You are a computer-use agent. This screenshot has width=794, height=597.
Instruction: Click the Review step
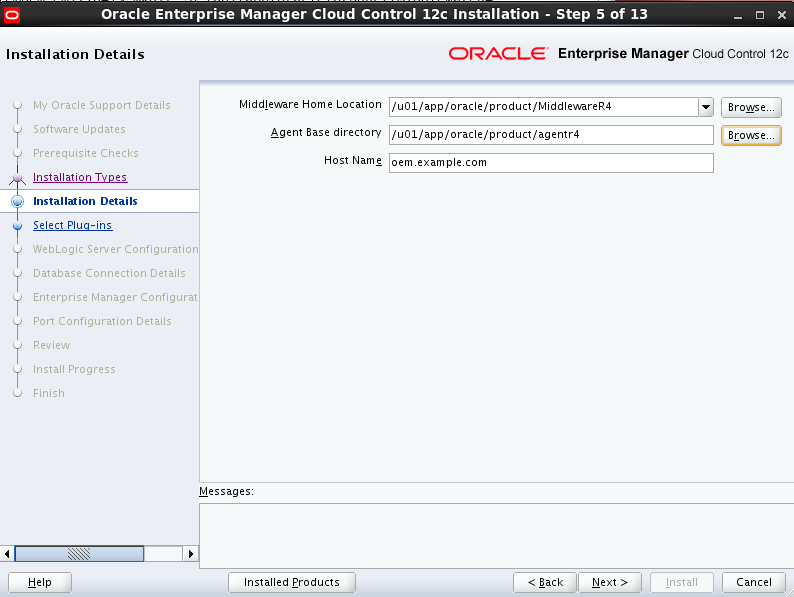(x=52, y=345)
